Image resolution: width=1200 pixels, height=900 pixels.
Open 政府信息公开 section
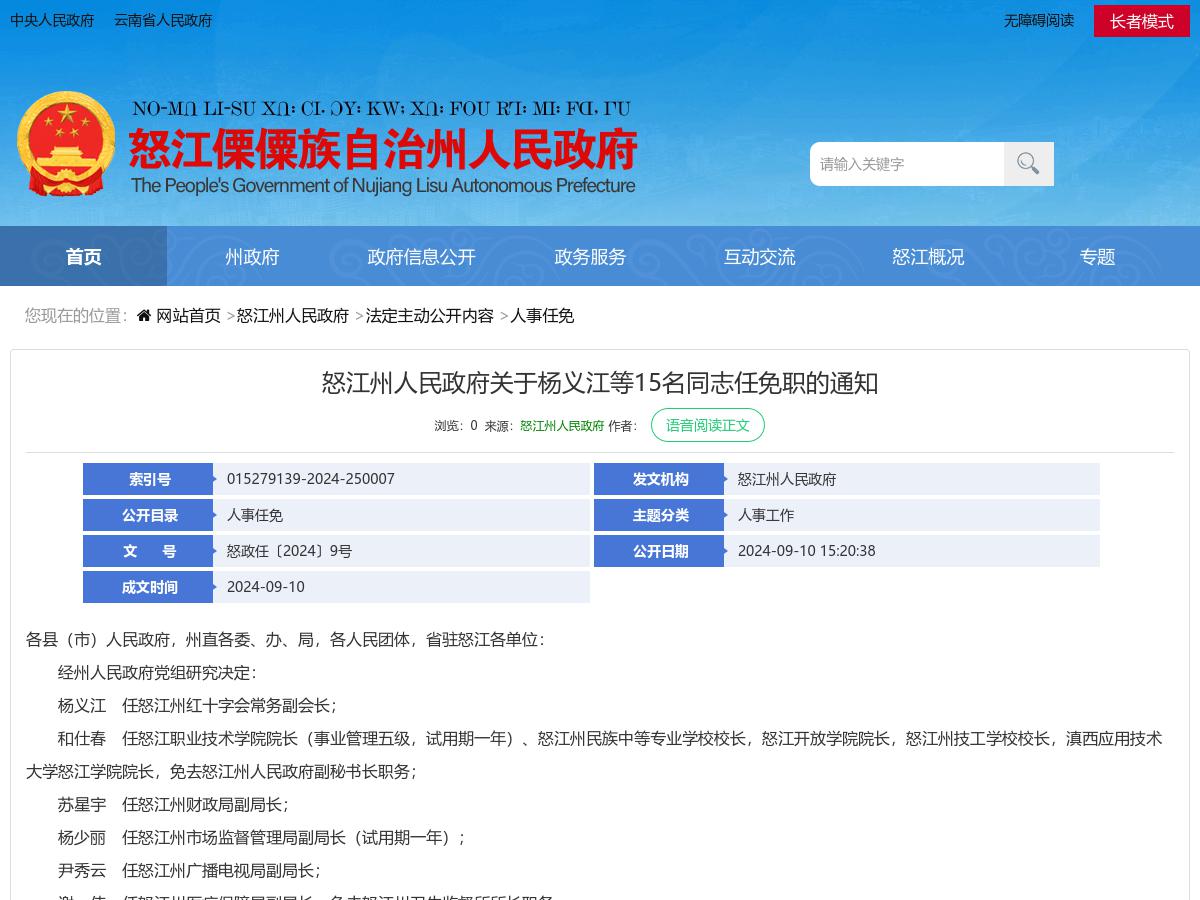(421, 256)
